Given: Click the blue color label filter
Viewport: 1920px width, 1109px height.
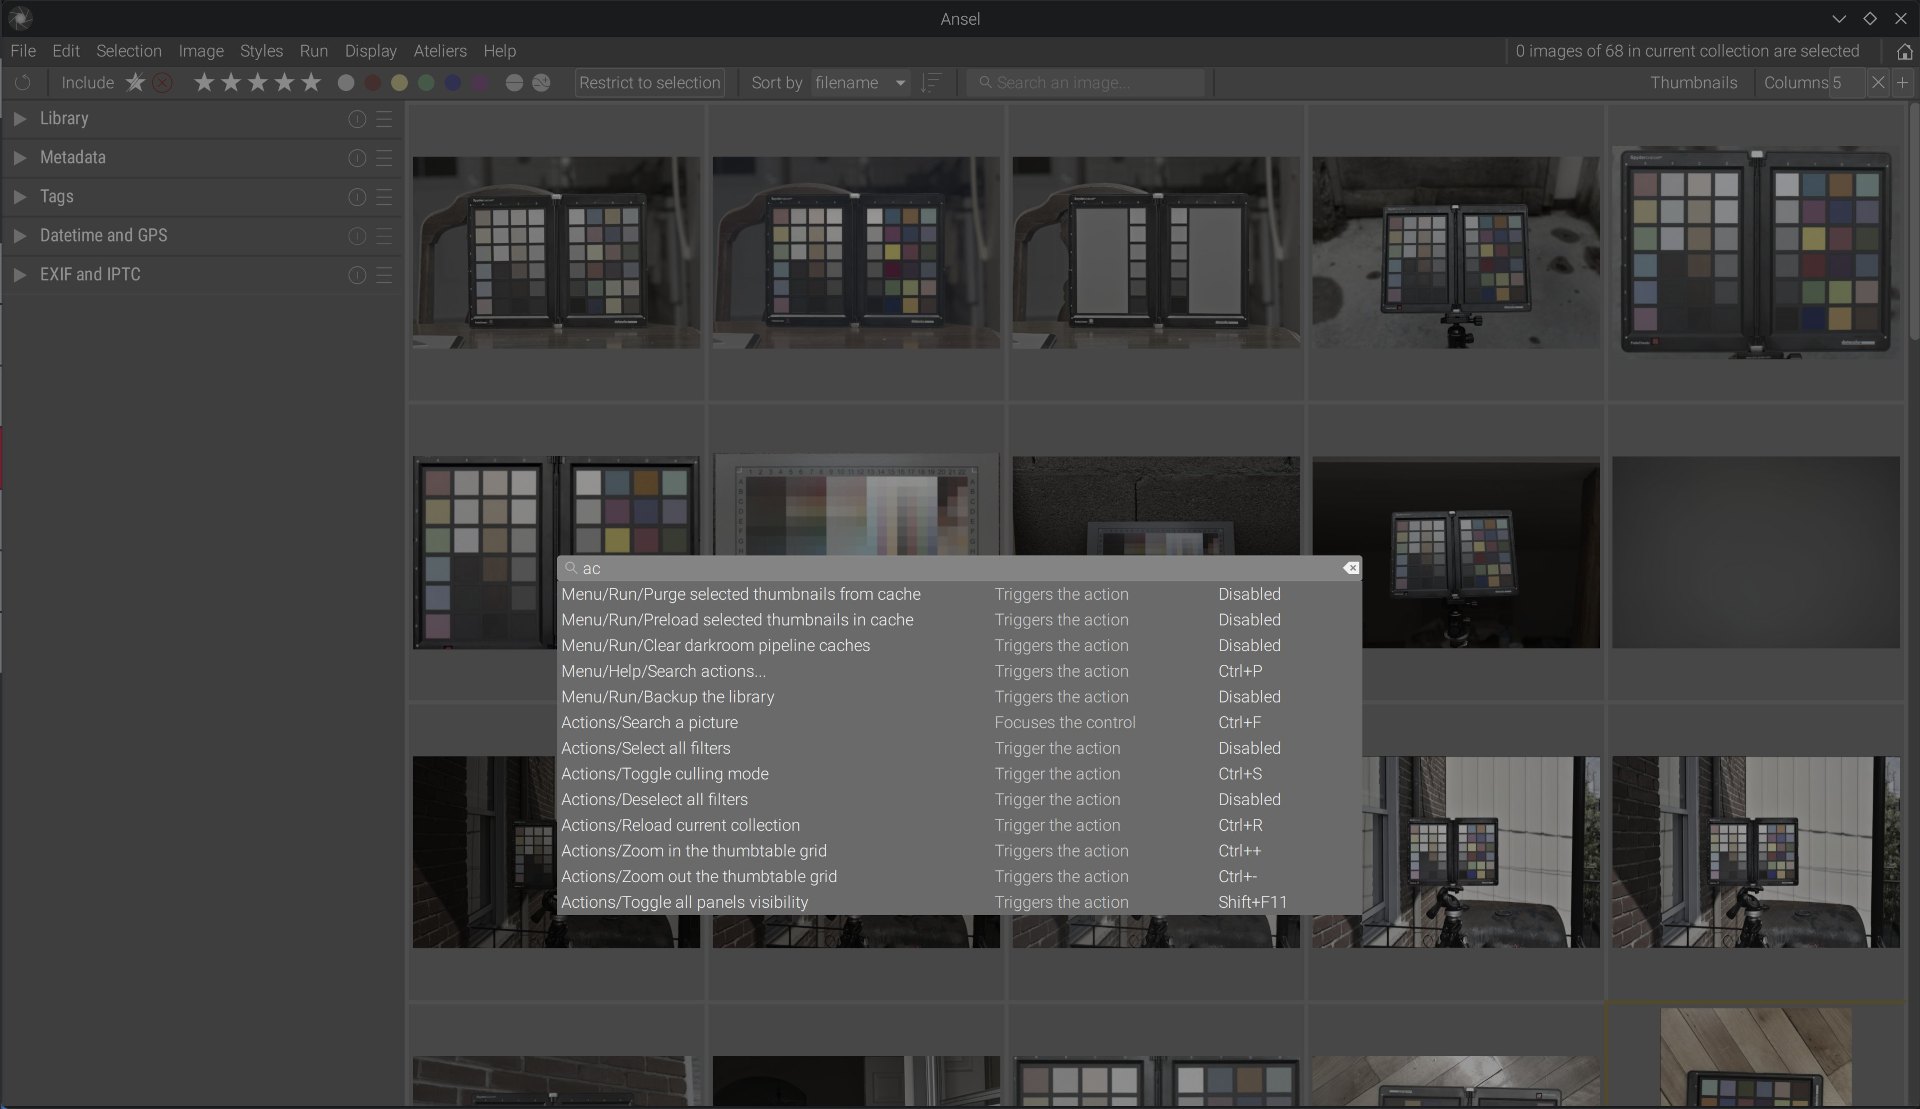Looking at the screenshot, I should point(453,83).
